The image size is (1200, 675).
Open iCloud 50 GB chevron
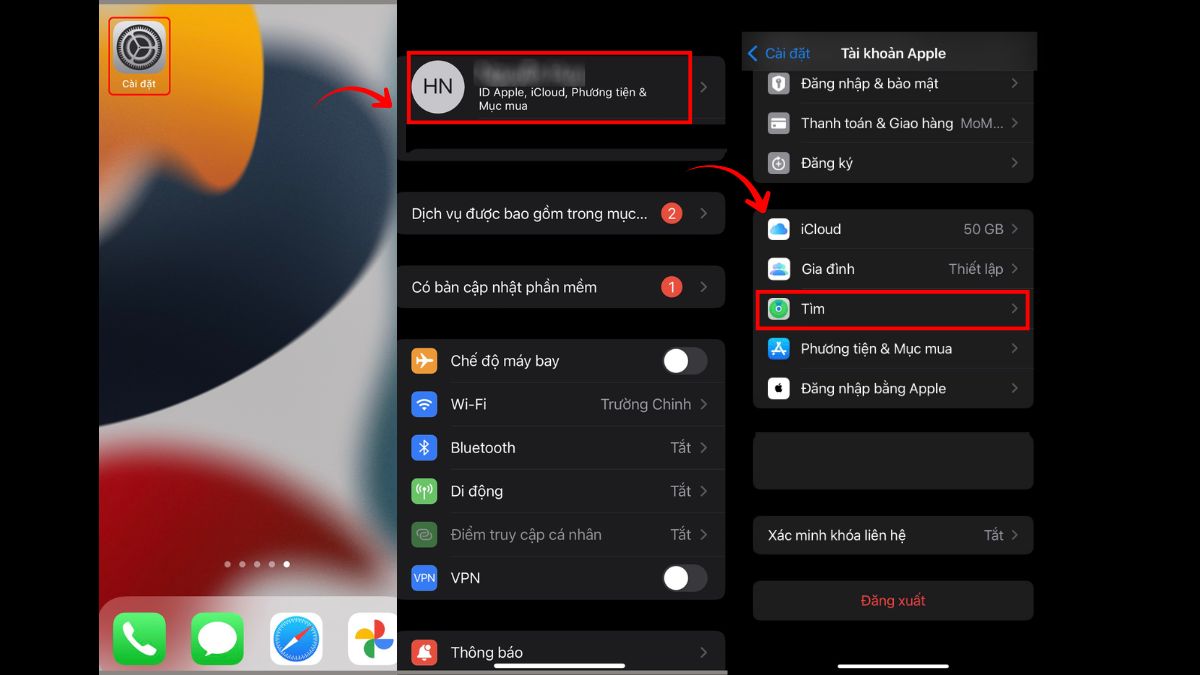pyautogui.click(x=1014, y=229)
